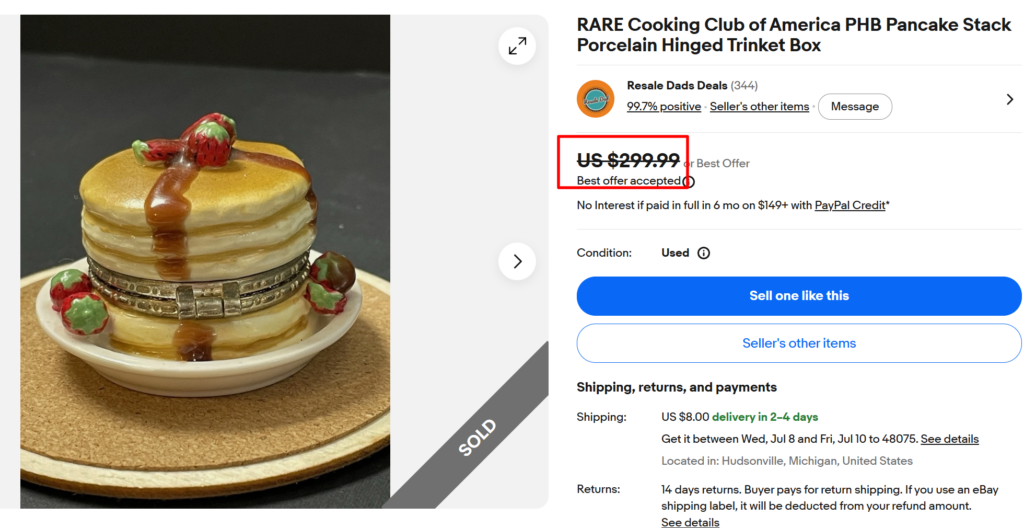Click the SOLD ribbon banner

click(x=478, y=437)
